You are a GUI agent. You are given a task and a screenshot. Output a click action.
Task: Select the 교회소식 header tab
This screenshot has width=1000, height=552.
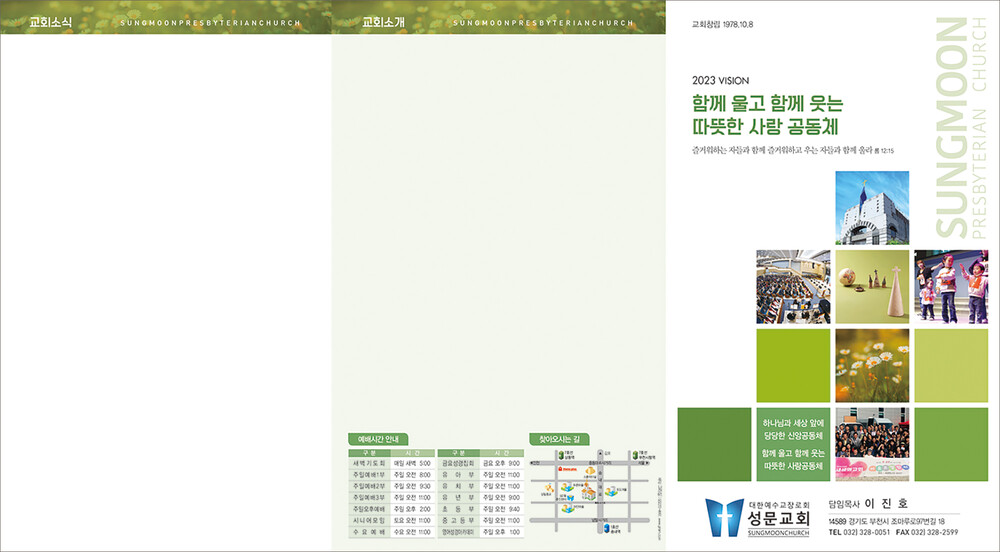point(49,21)
